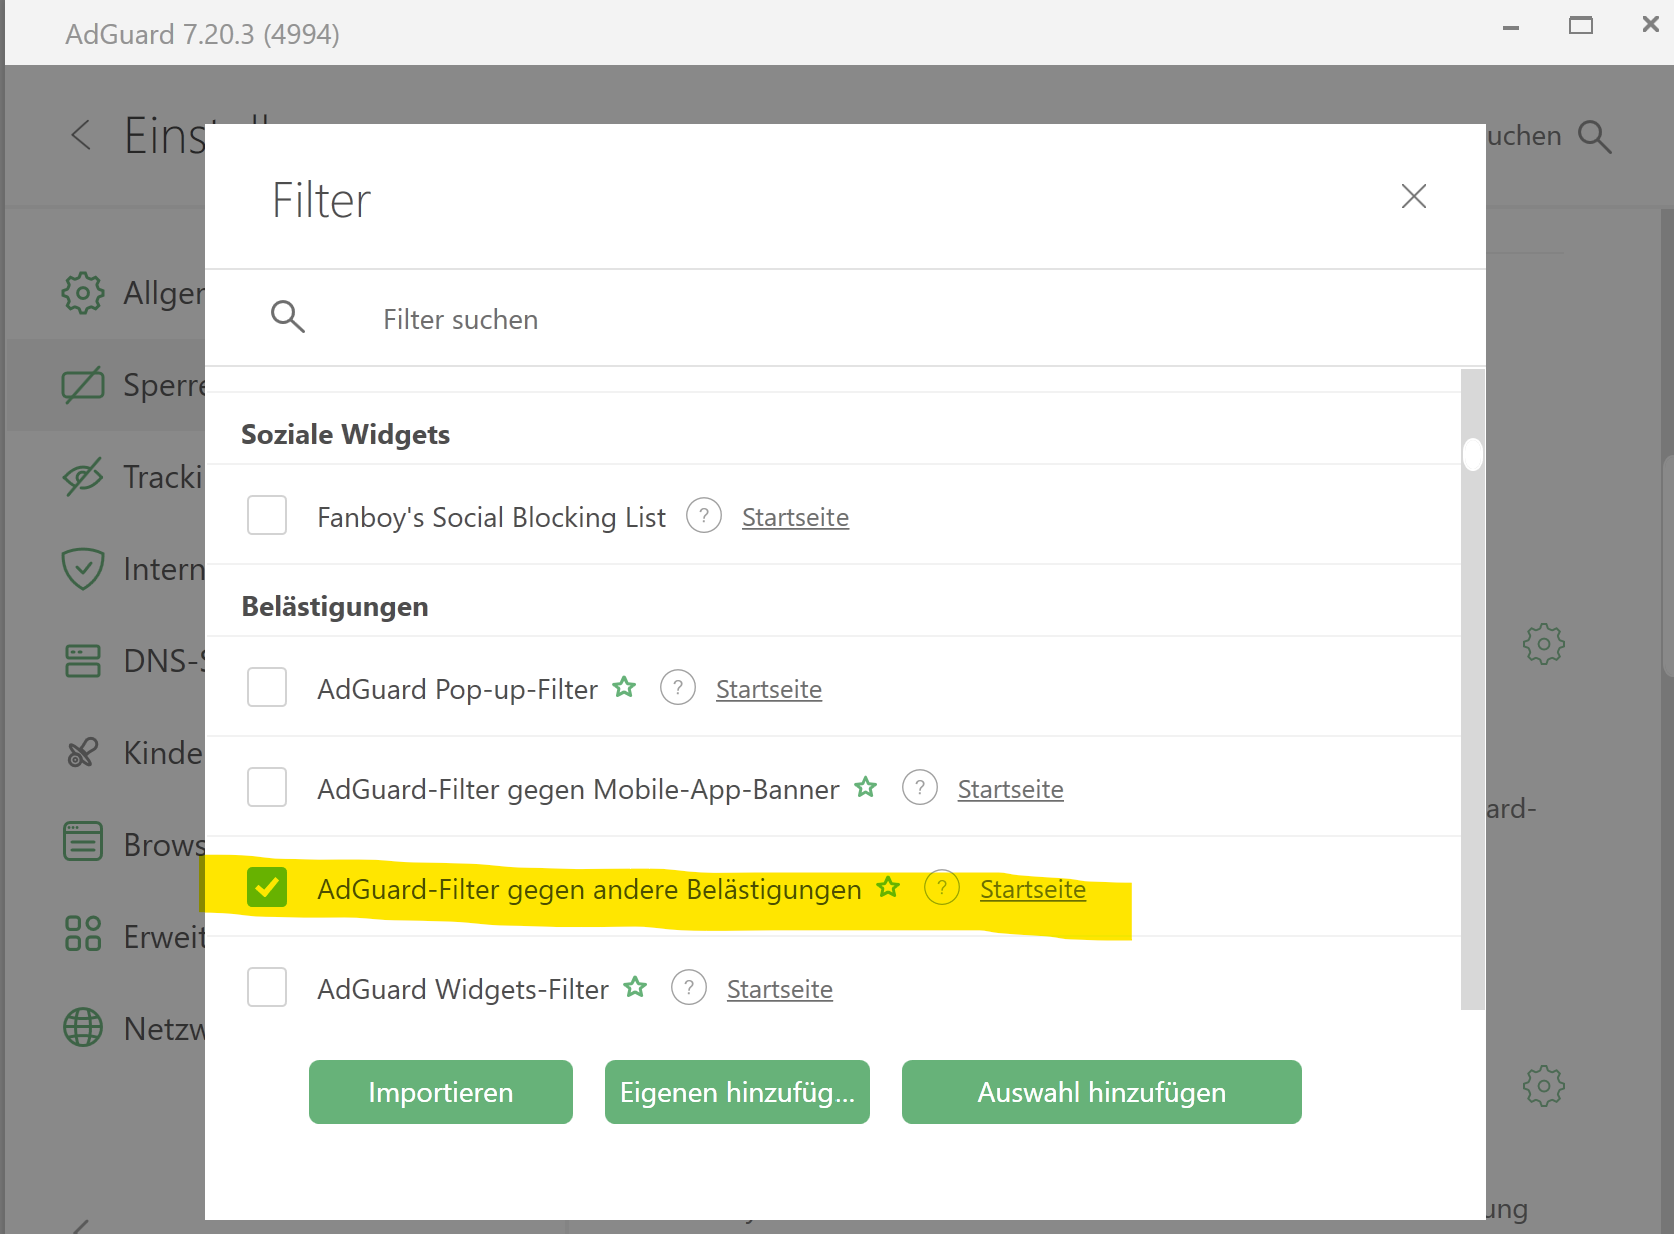Click Eigenen hinzufüg... button
1674x1234 pixels.
(x=737, y=1092)
